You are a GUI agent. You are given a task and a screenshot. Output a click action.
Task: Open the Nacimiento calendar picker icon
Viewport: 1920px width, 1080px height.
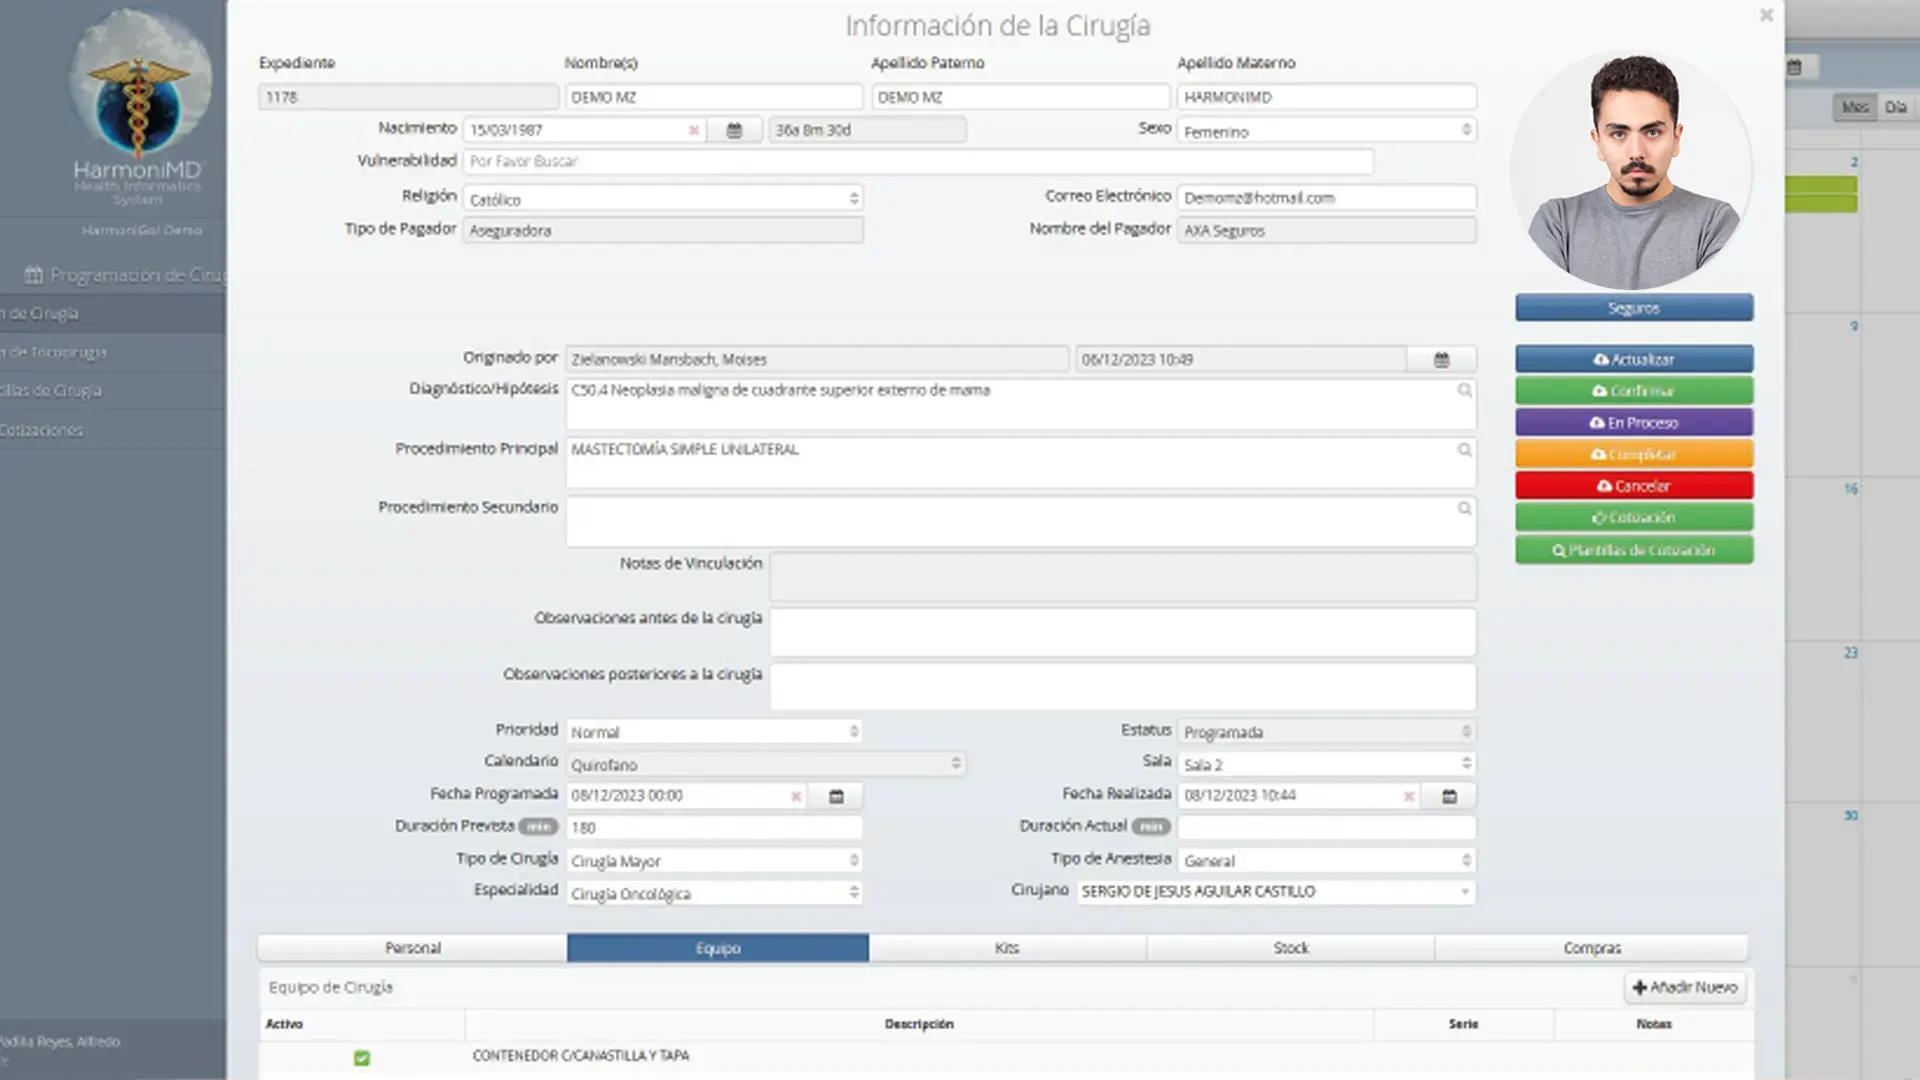pyautogui.click(x=734, y=130)
